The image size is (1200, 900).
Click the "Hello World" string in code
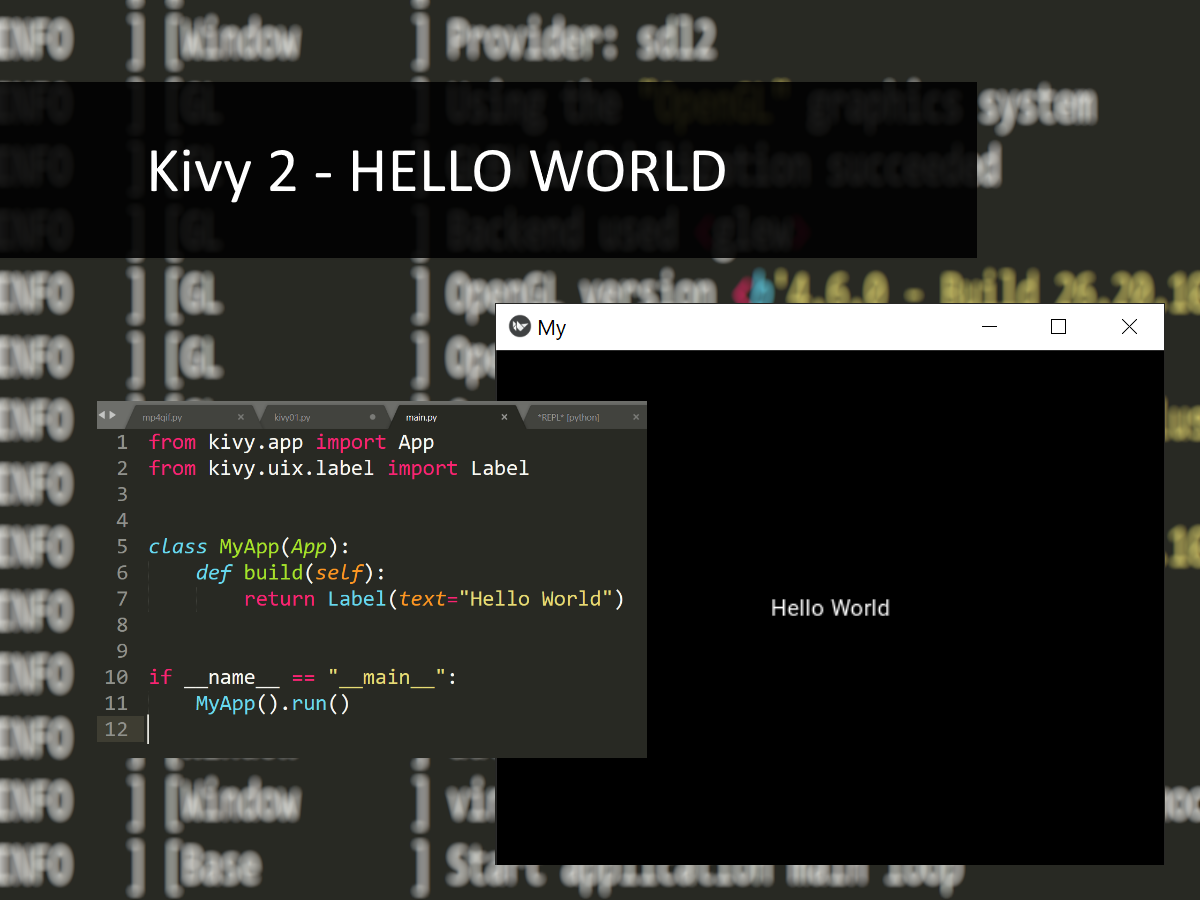(x=535, y=598)
